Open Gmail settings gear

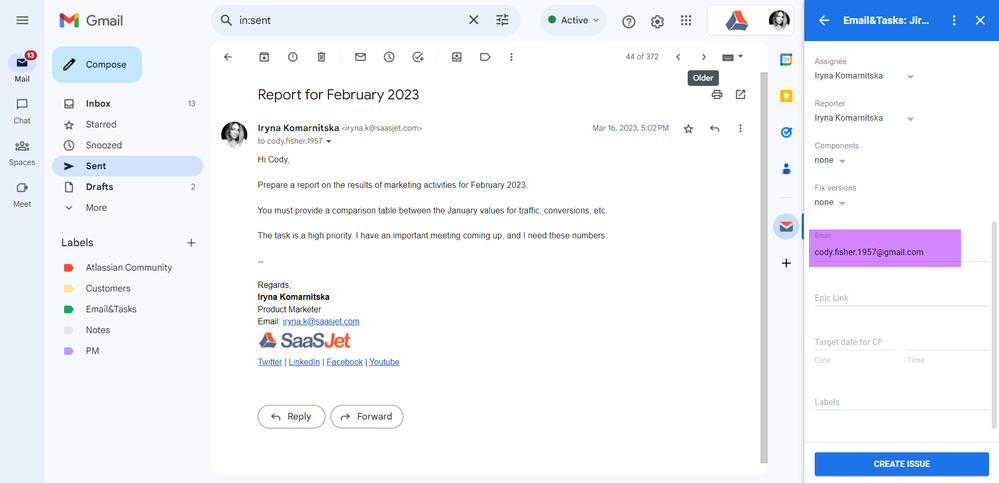[658, 21]
